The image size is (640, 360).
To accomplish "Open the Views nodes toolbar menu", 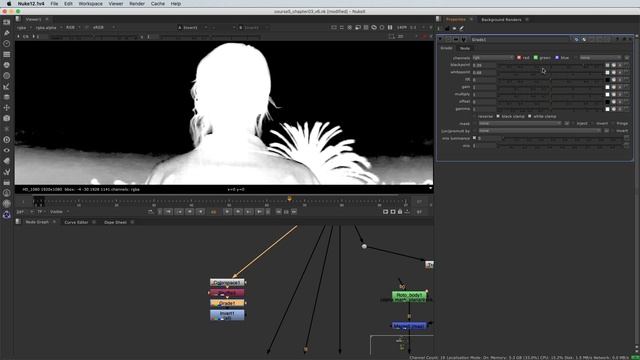I will (x=7, y=150).
